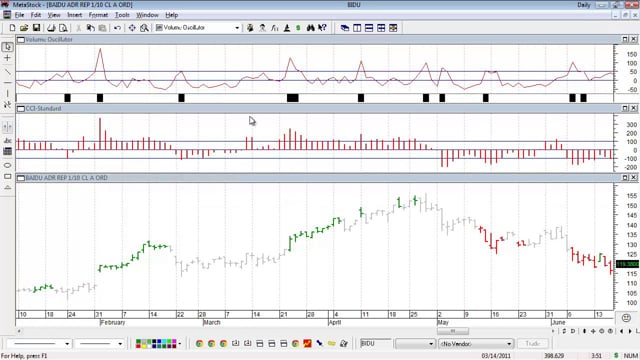Click the Print icon in the toolbar
Screen dimensions: 640x360
click(51, 28)
